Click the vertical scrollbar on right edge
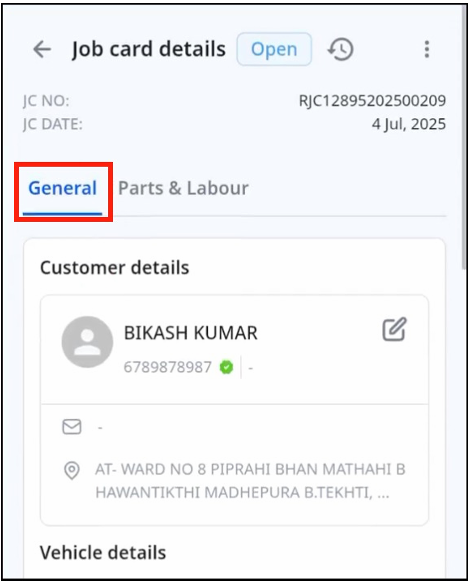 point(464,138)
